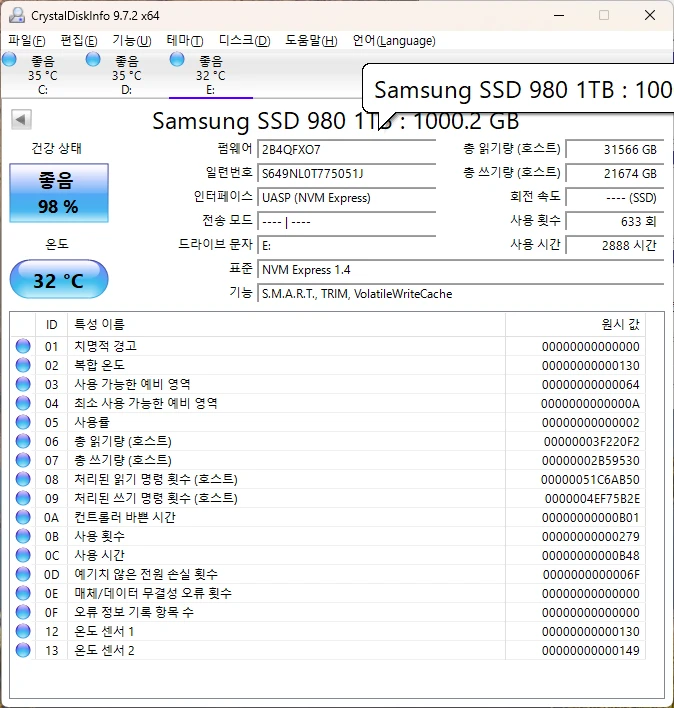Click the 좋음 98 % health status button

tap(59, 193)
